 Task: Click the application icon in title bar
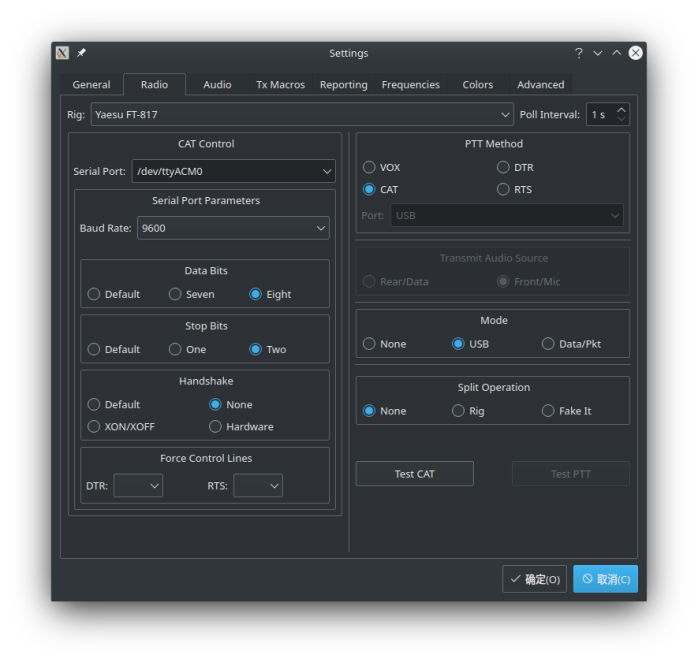click(63, 53)
